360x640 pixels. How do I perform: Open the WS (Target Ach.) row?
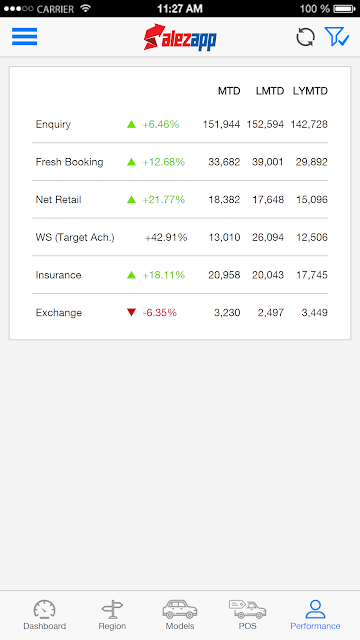click(x=180, y=237)
